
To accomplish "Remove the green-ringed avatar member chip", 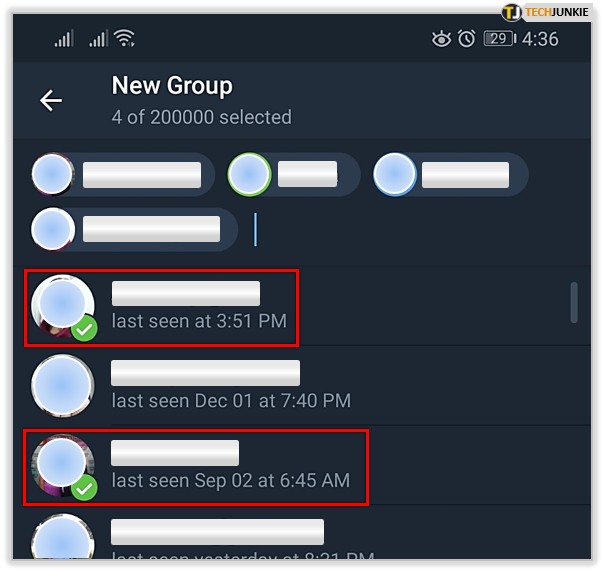I will (294, 175).
